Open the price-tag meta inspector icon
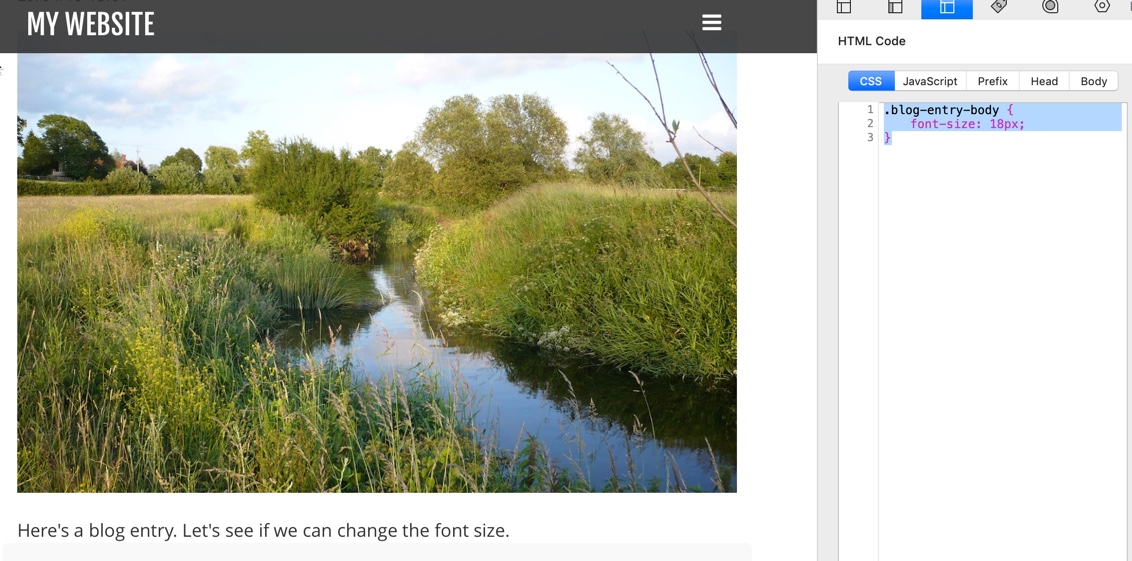The image size is (1132, 561). 998,6
